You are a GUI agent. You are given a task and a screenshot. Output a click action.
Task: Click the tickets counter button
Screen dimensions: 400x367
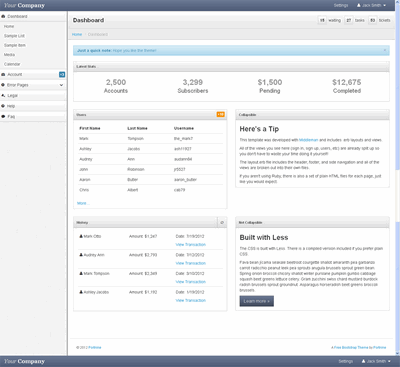(373, 20)
